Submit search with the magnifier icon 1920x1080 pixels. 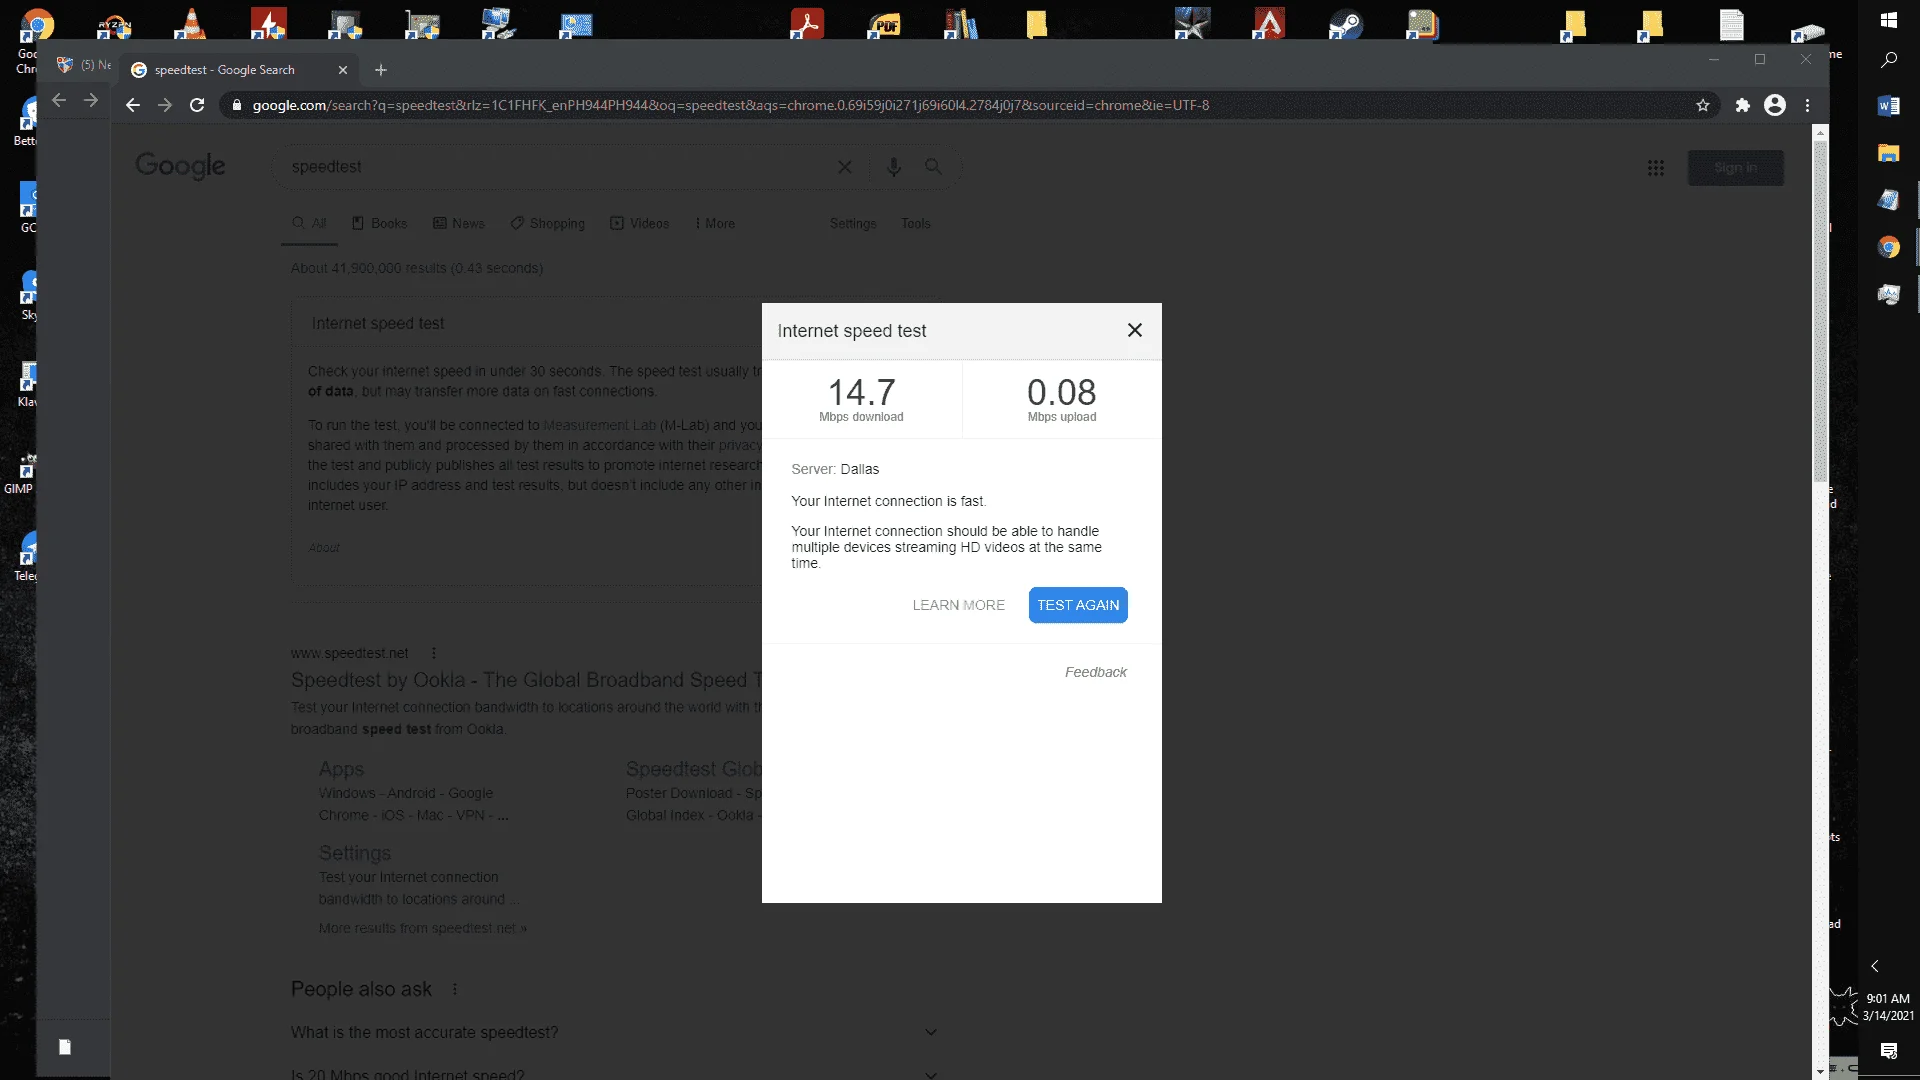pyautogui.click(x=933, y=167)
